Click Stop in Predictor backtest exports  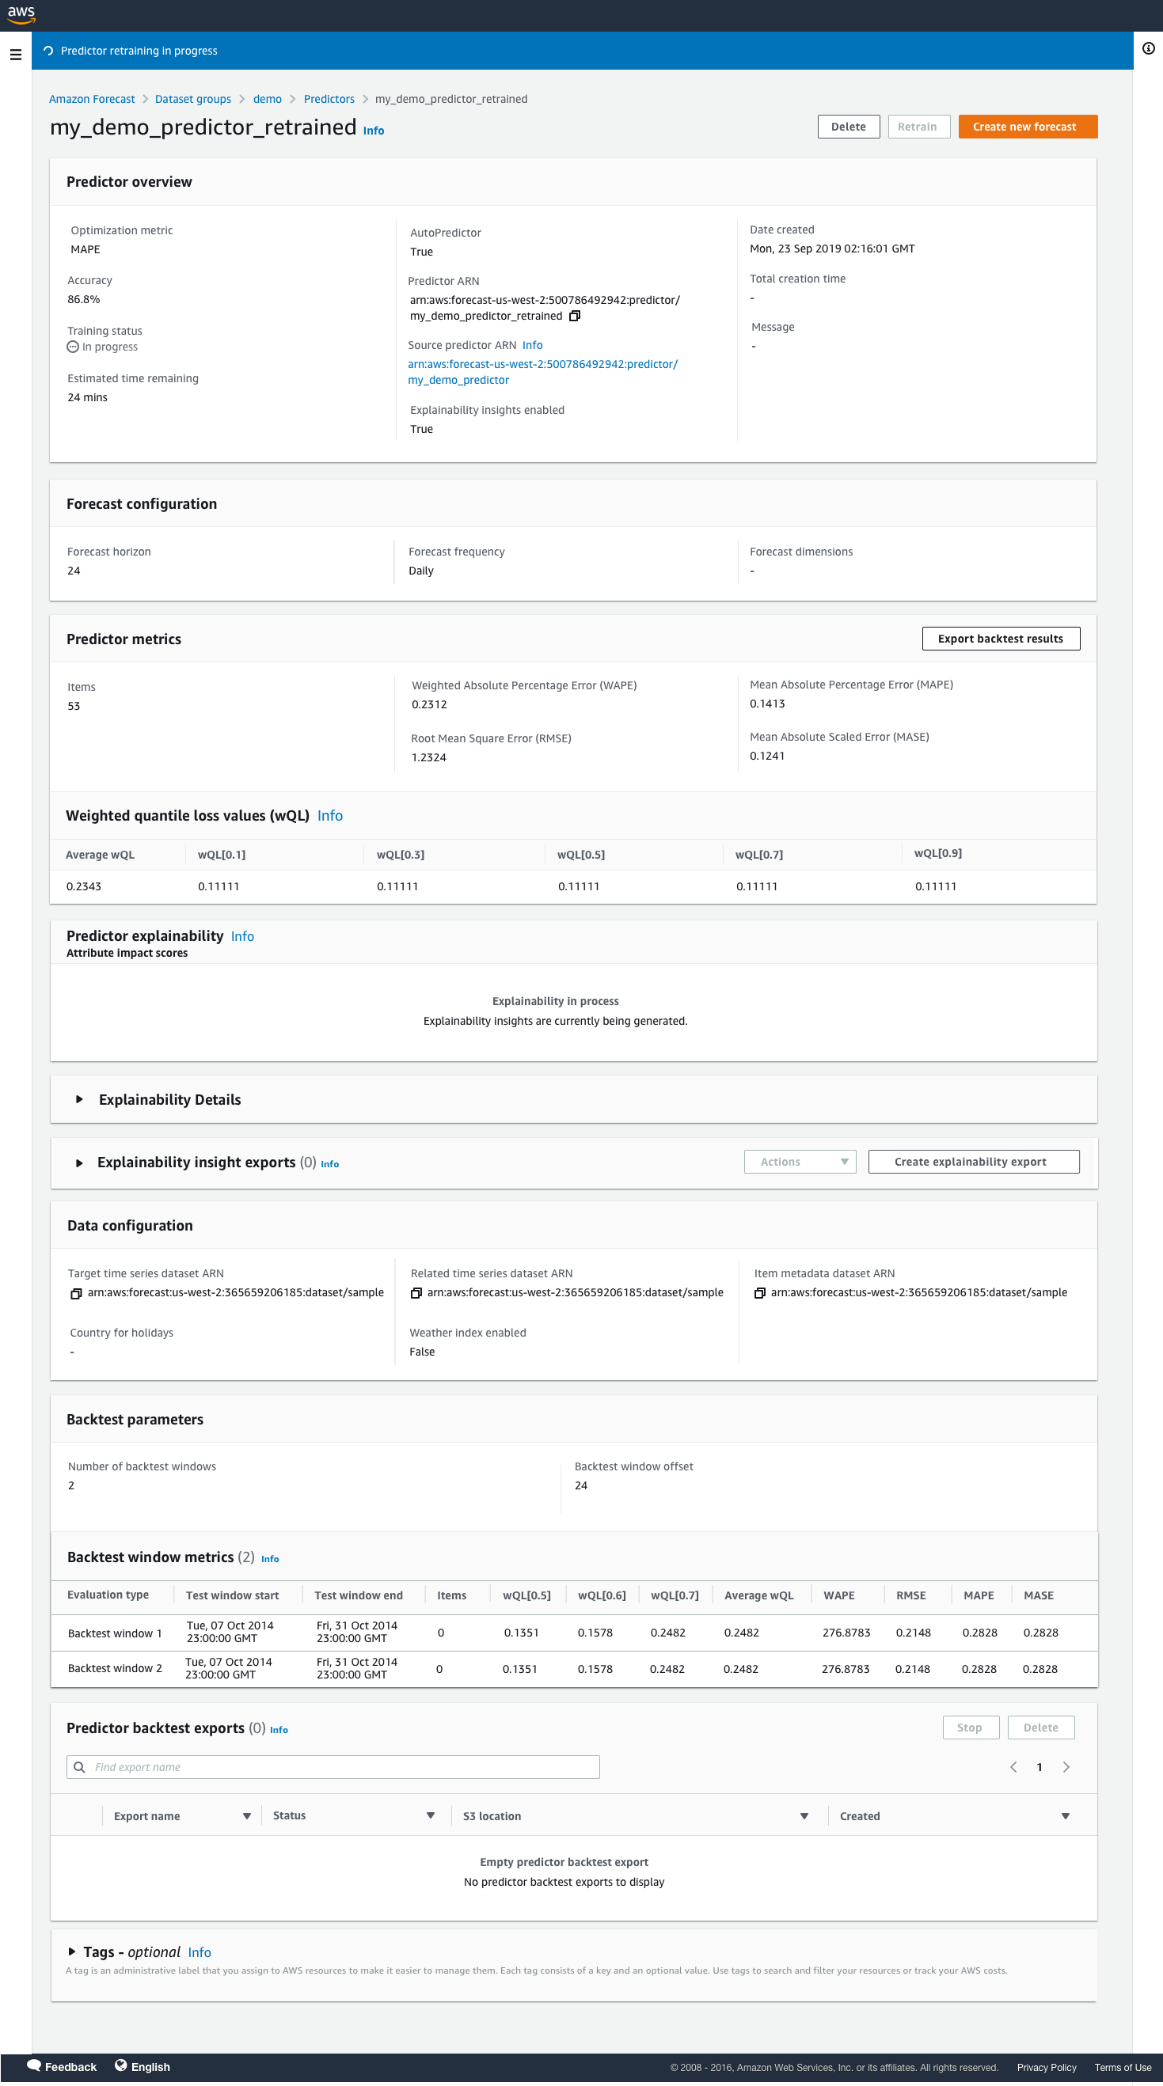point(969,1728)
